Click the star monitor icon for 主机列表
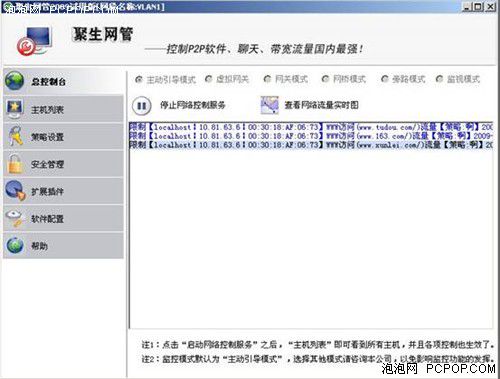 [x=15, y=109]
